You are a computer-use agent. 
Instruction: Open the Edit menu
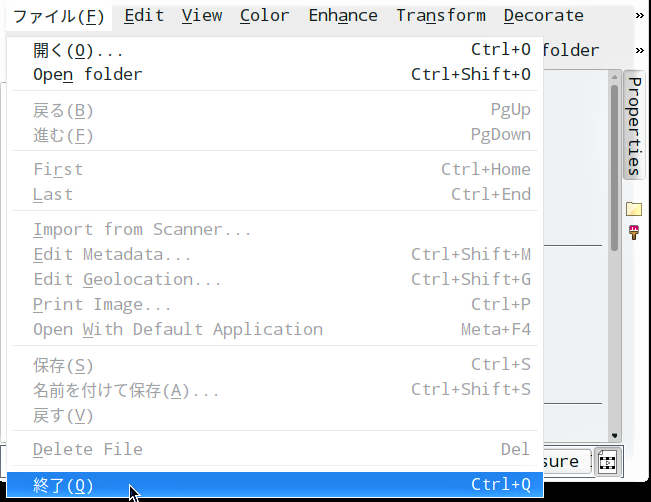(x=144, y=16)
